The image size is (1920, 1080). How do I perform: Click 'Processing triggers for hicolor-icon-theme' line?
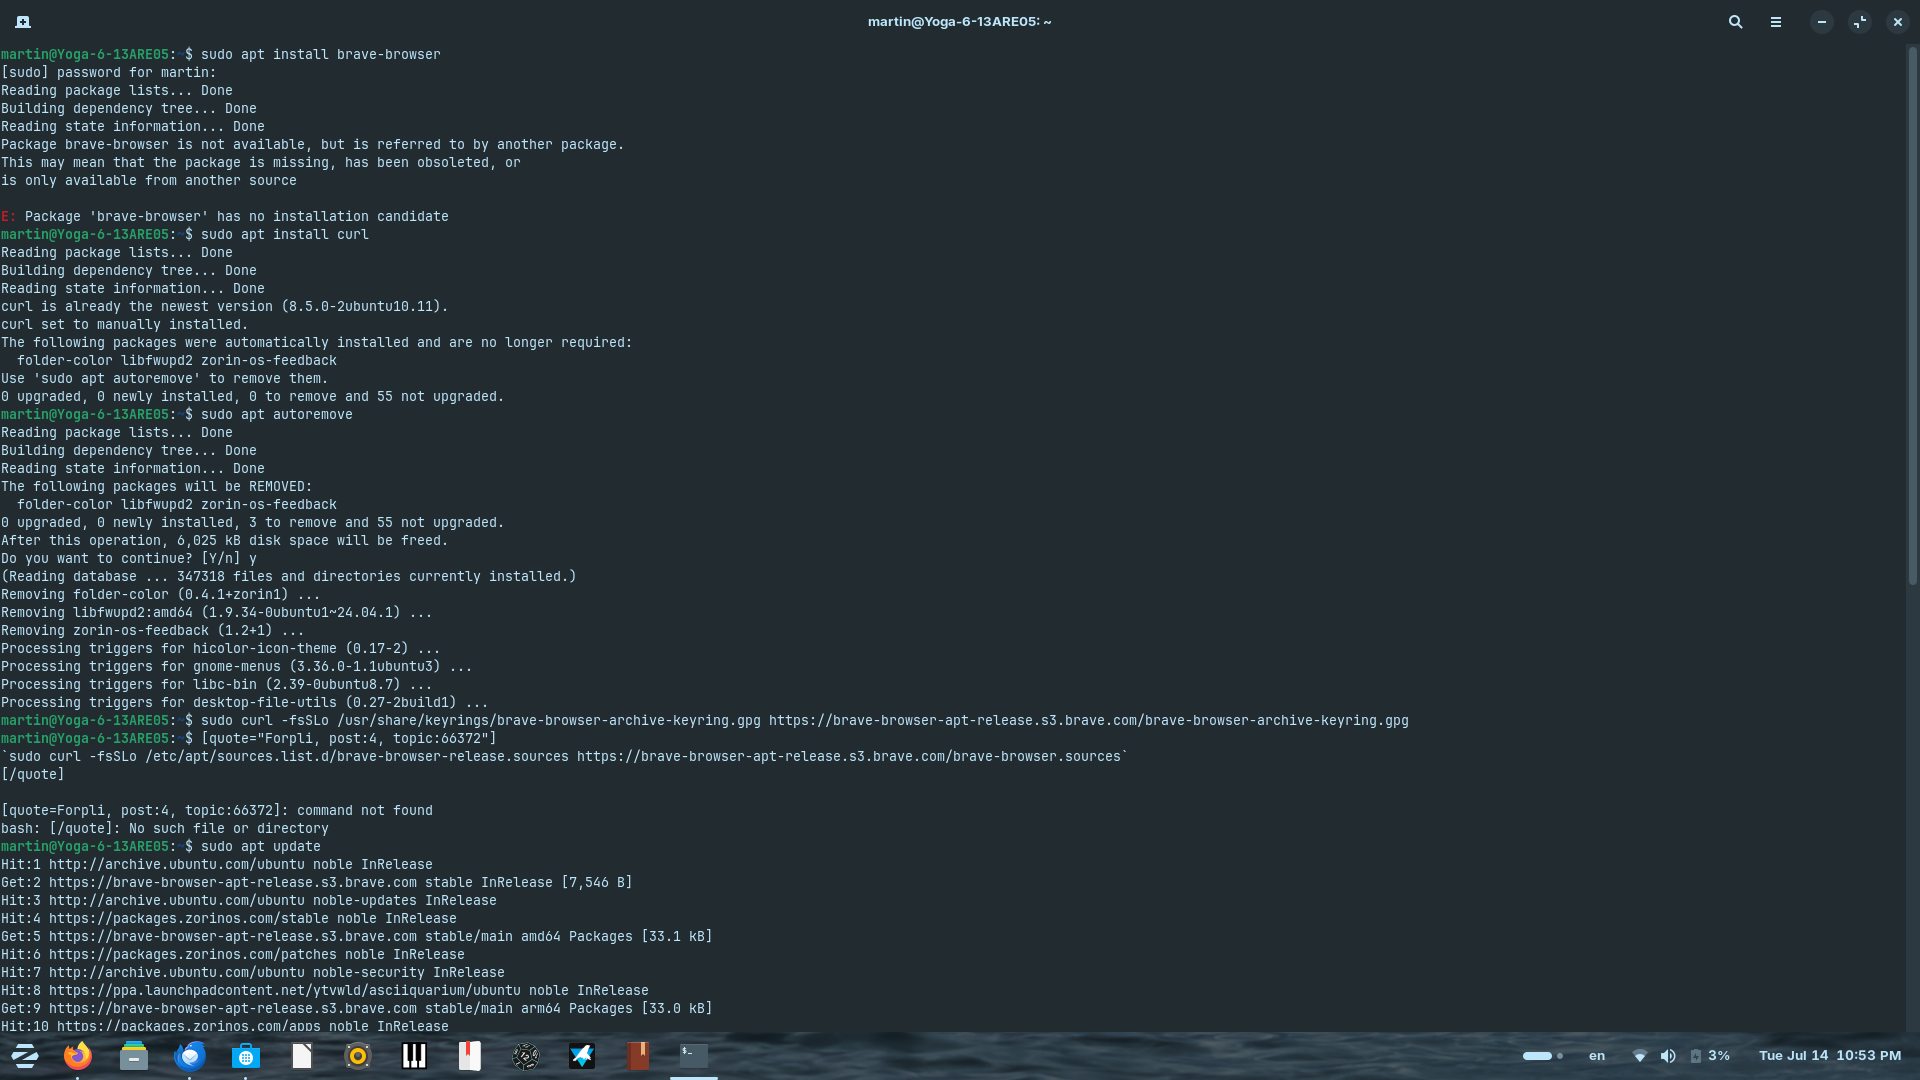[220, 648]
